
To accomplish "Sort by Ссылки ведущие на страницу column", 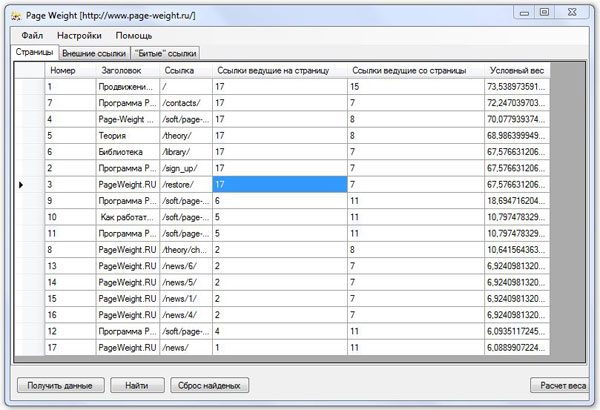I will pos(278,71).
